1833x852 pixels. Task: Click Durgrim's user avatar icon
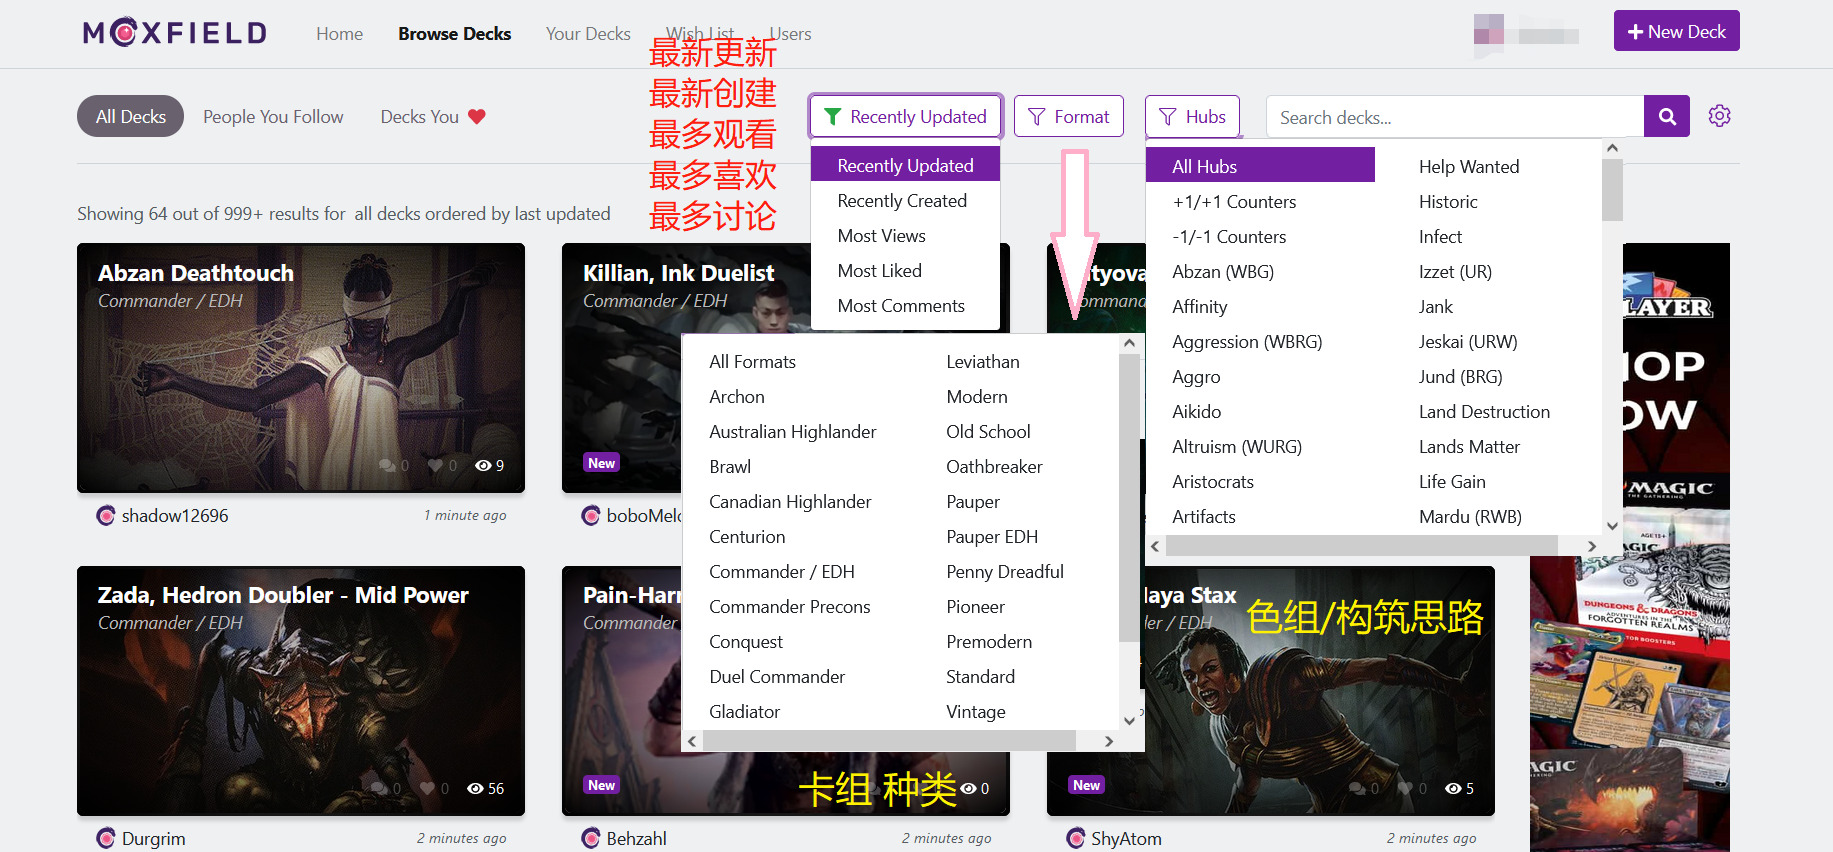click(106, 838)
